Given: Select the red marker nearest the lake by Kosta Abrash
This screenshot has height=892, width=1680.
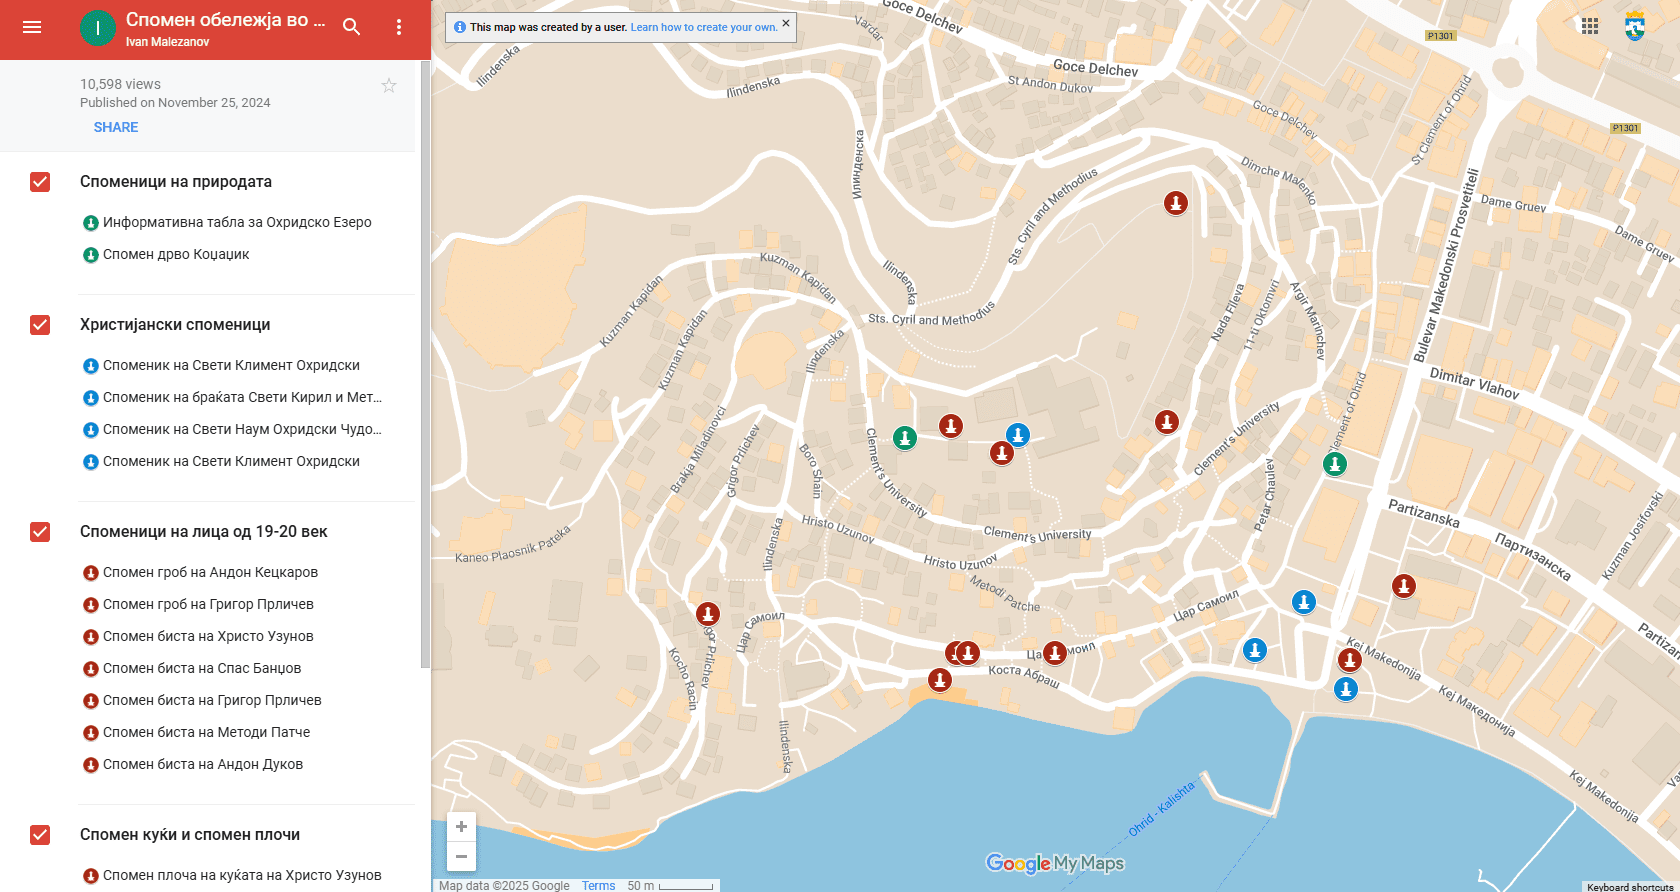Looking at the screenshot, I should click(940, 680).
